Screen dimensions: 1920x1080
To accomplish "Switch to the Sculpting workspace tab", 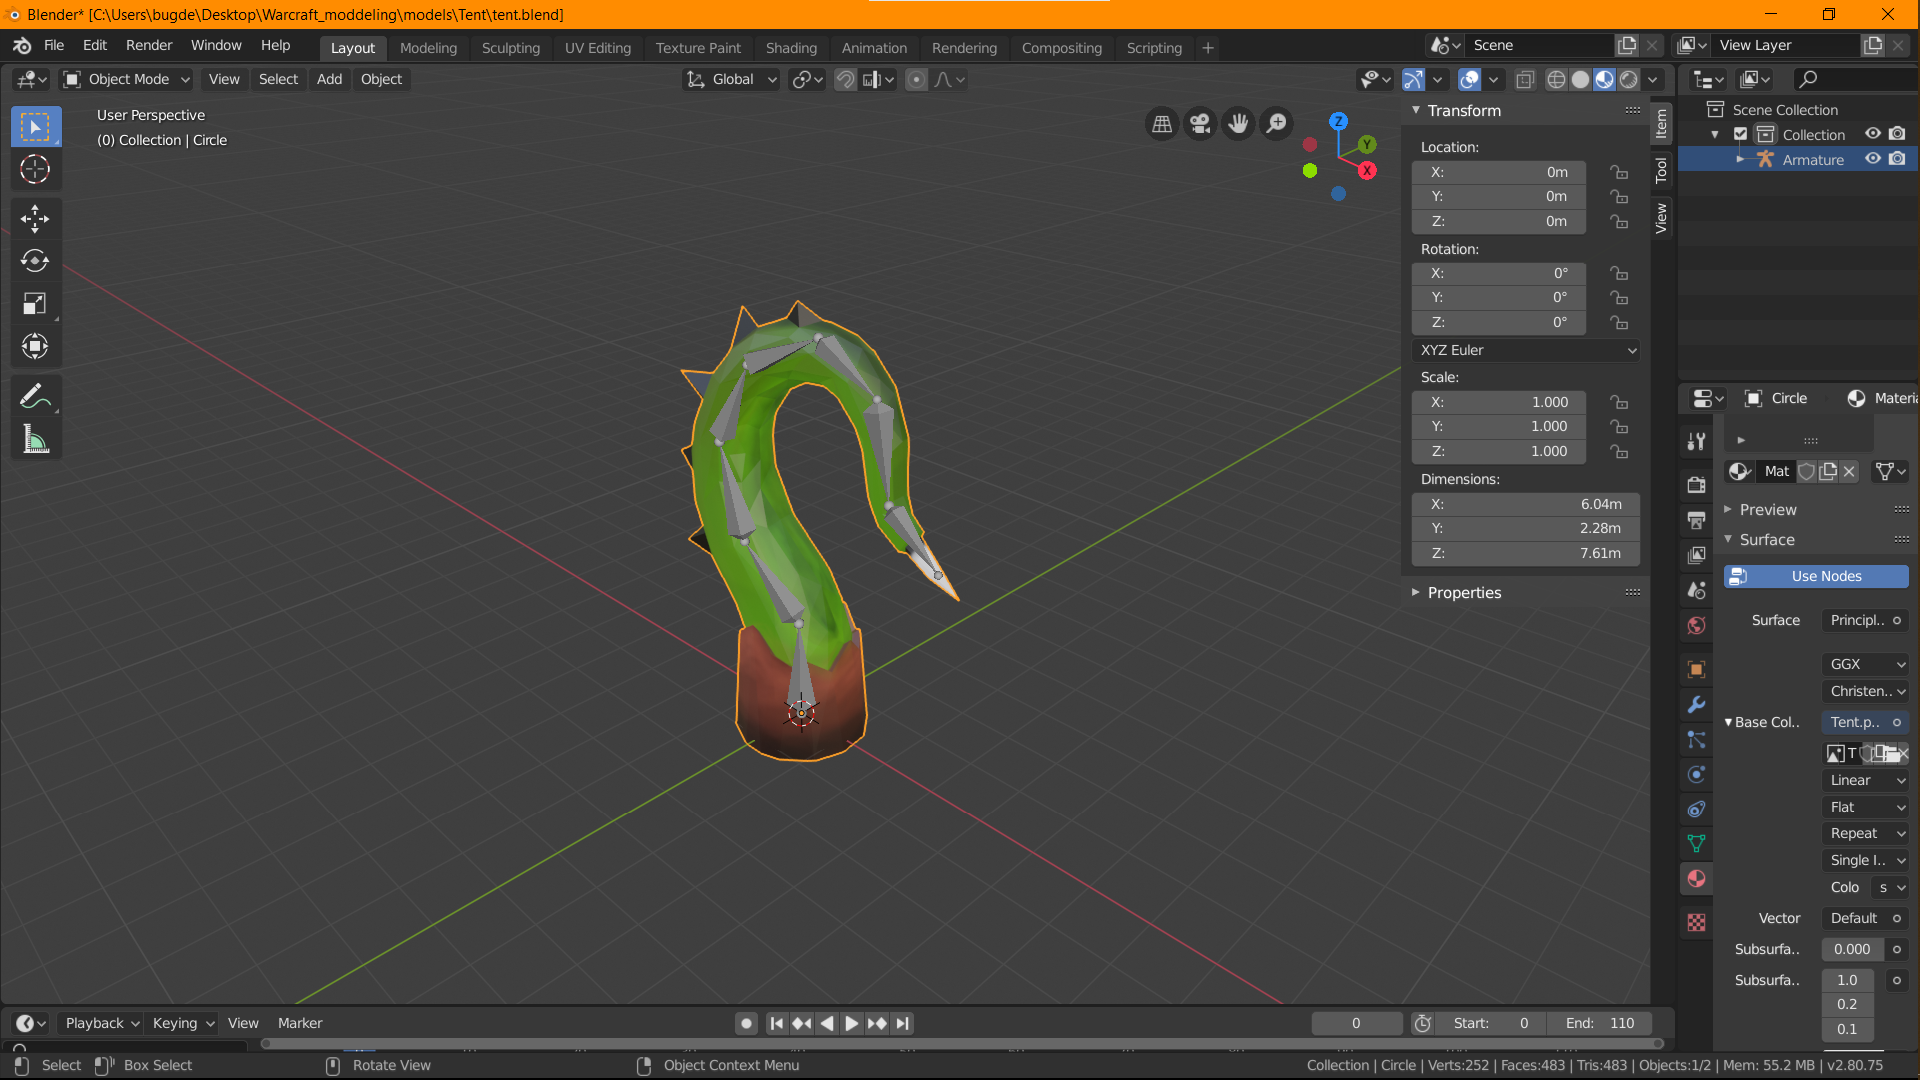I will click(x=510, y=47).
